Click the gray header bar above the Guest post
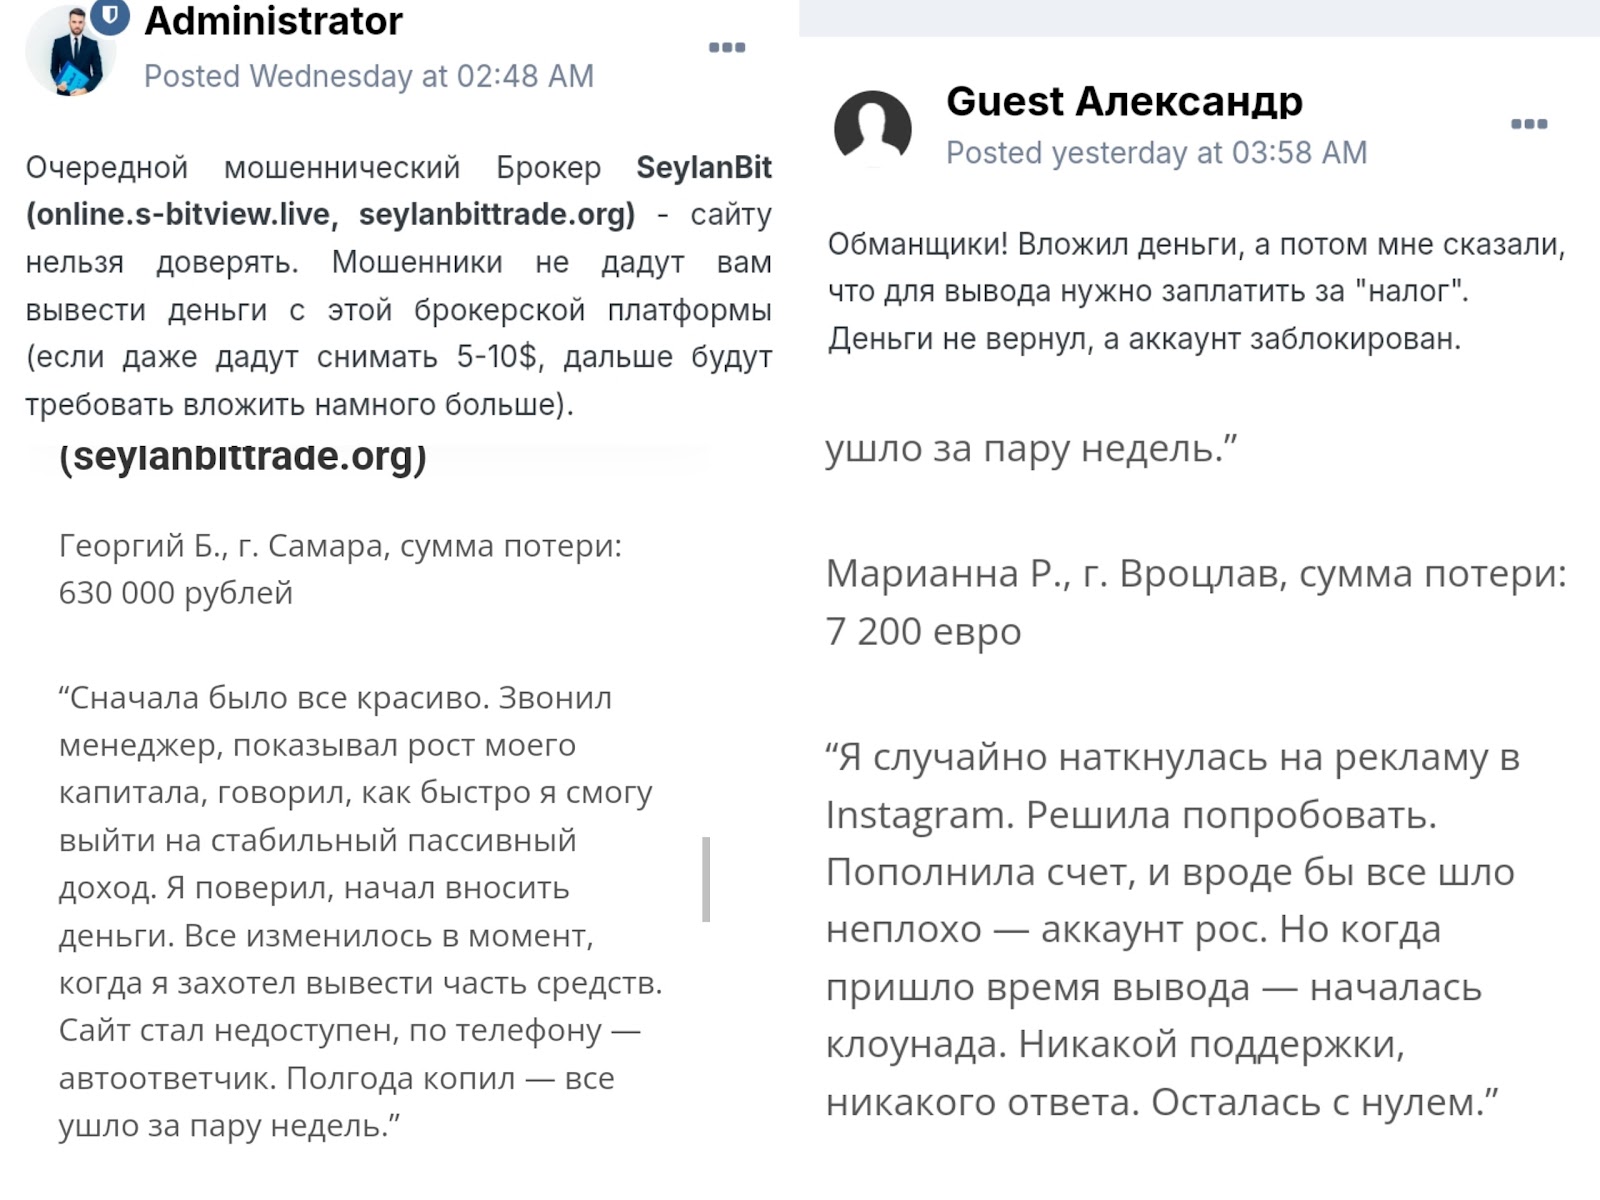1600x1200 pixels. 1199,18
